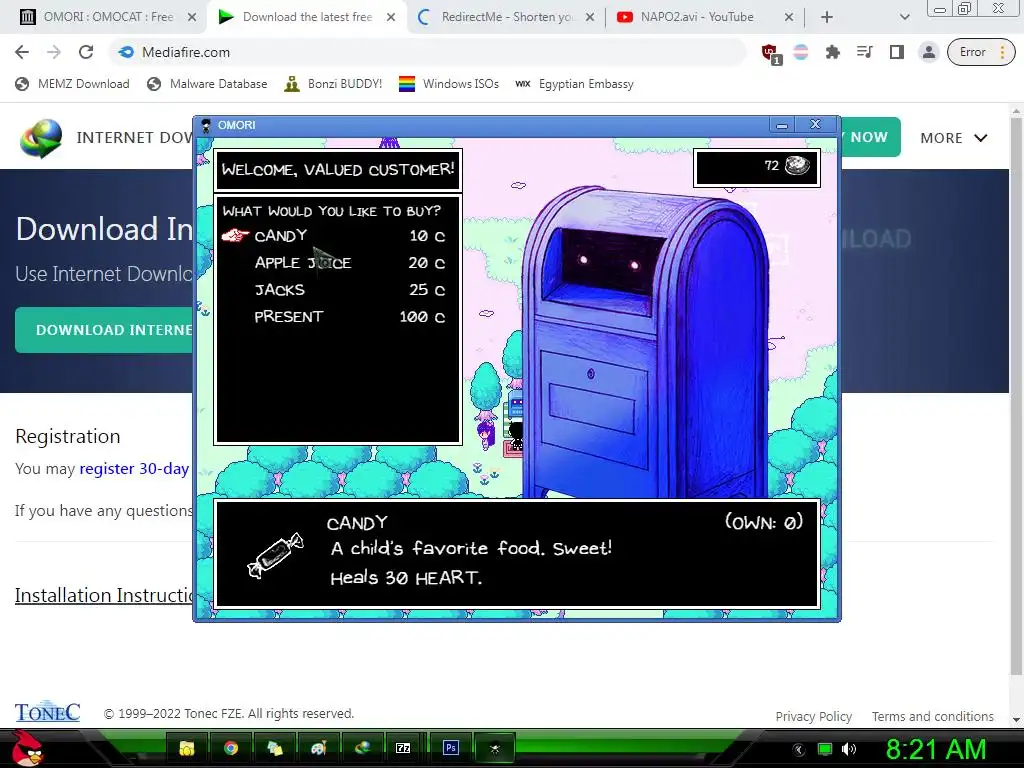
Task: Open the file explorer taskbar icon
Action: 187,748
